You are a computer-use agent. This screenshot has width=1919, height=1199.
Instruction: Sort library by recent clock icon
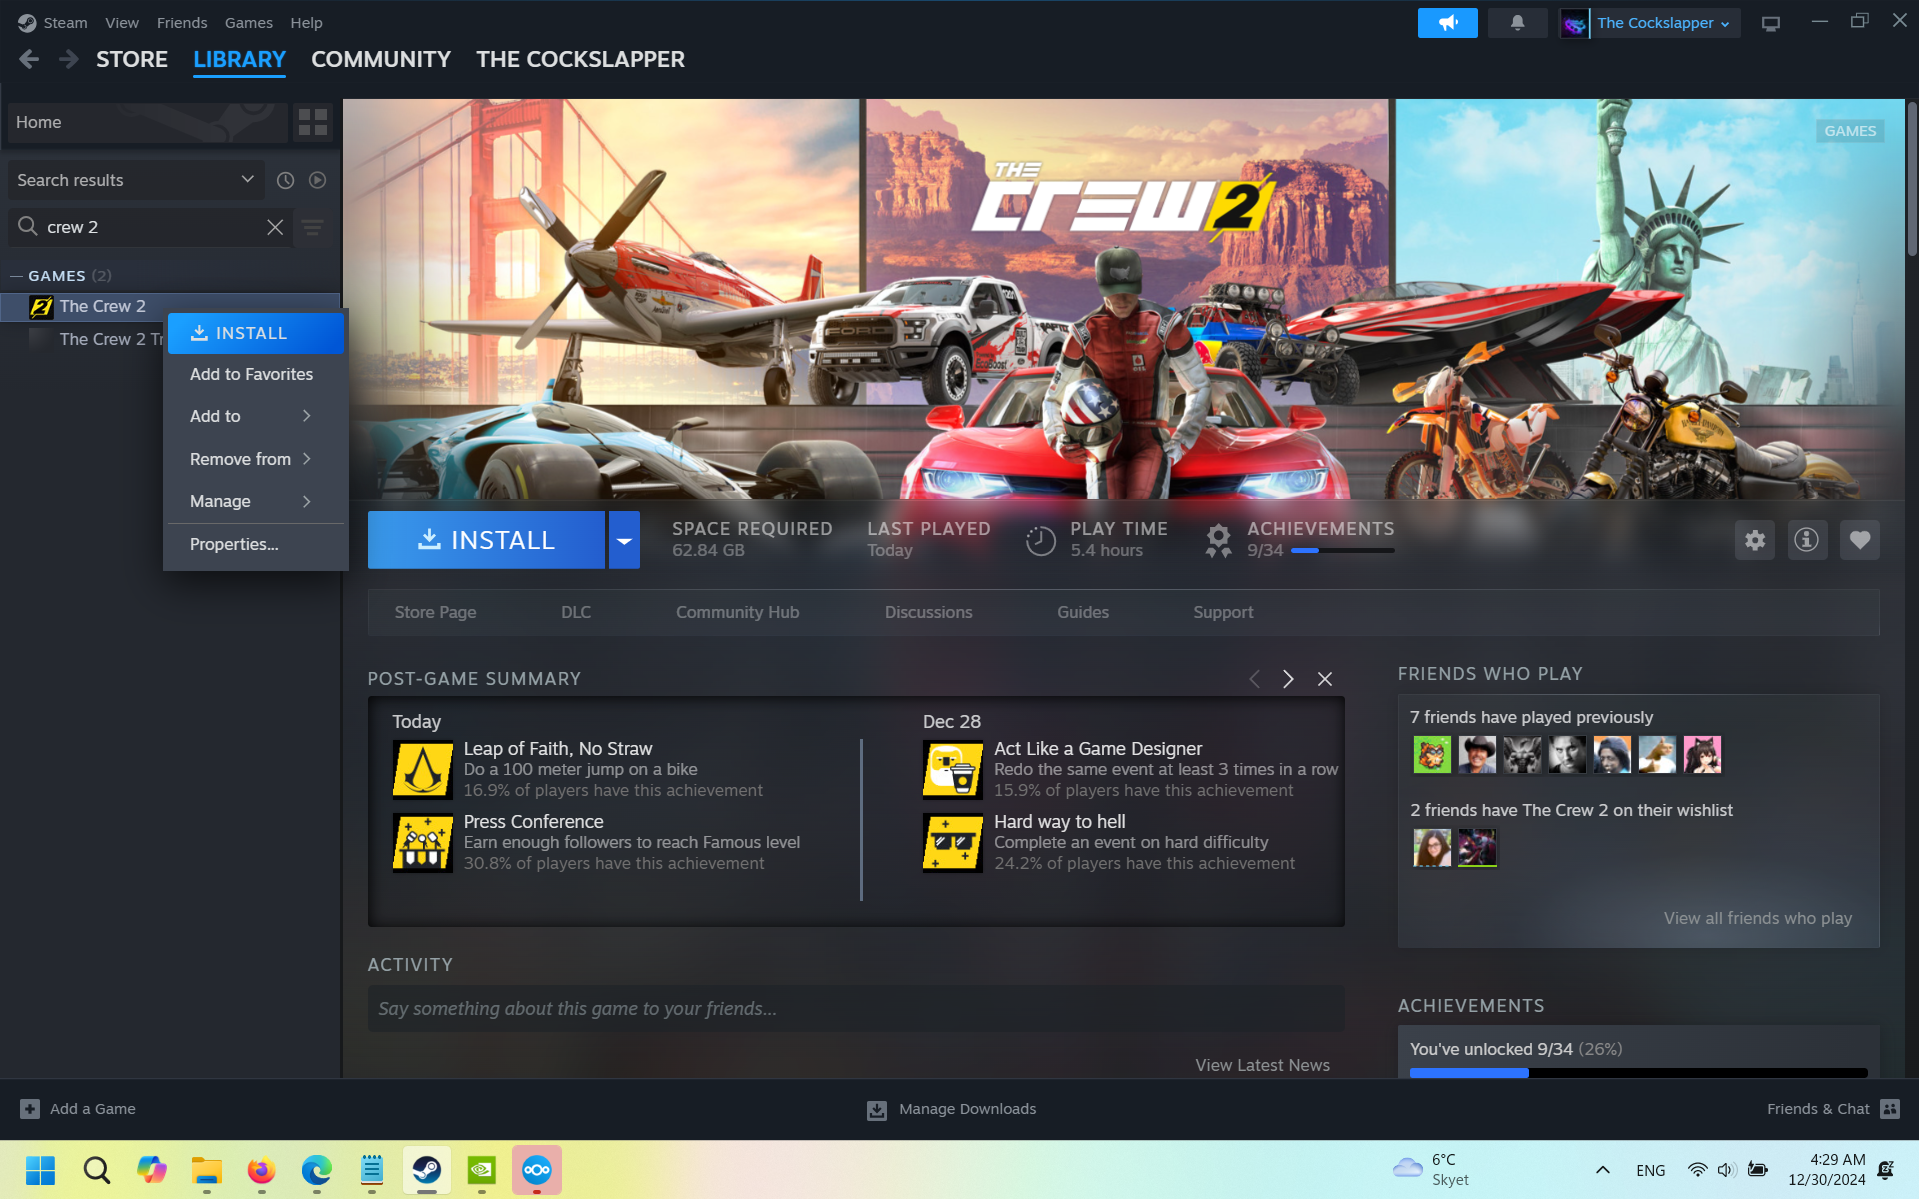[285, 180]
